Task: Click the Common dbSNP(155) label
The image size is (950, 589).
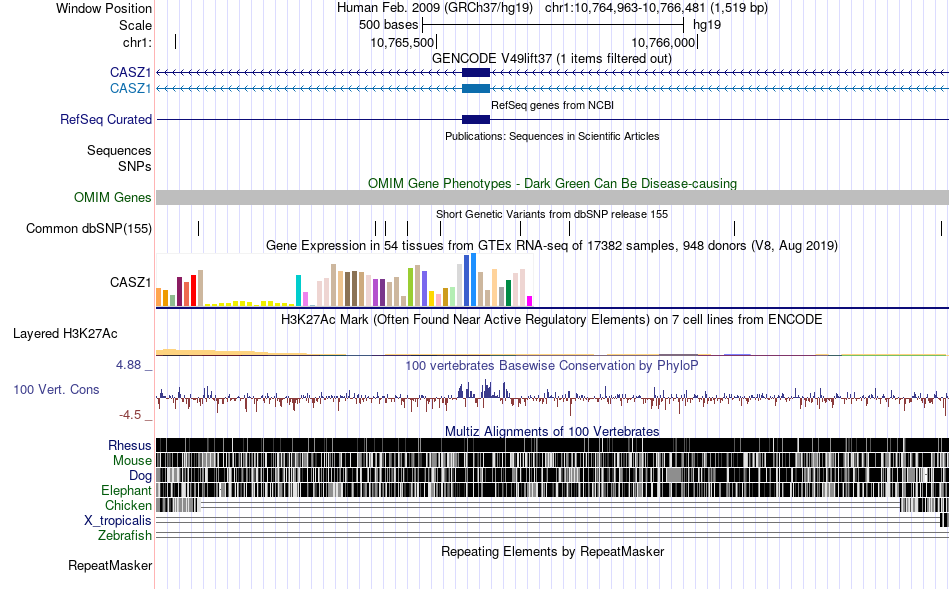Action: pos(89,228)
